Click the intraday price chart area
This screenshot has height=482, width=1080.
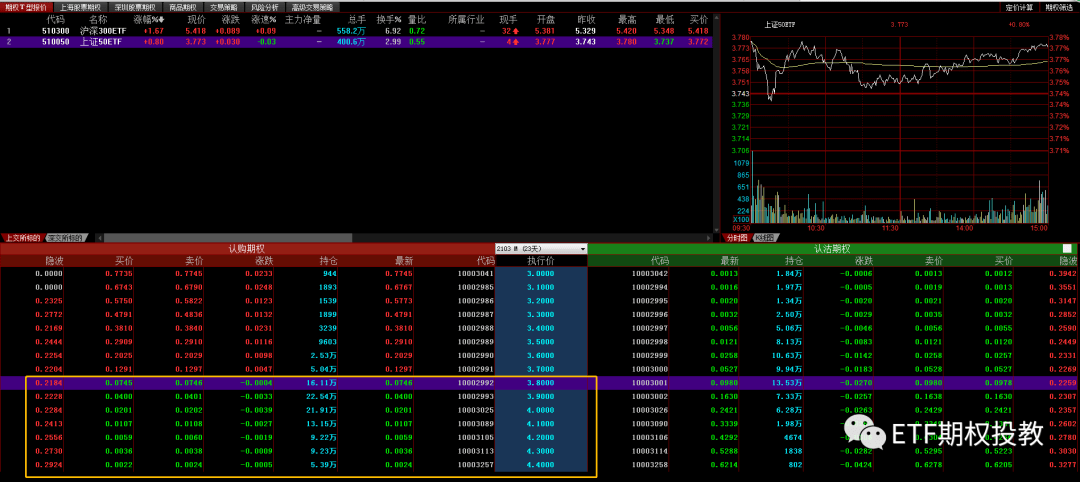[899, 93]
